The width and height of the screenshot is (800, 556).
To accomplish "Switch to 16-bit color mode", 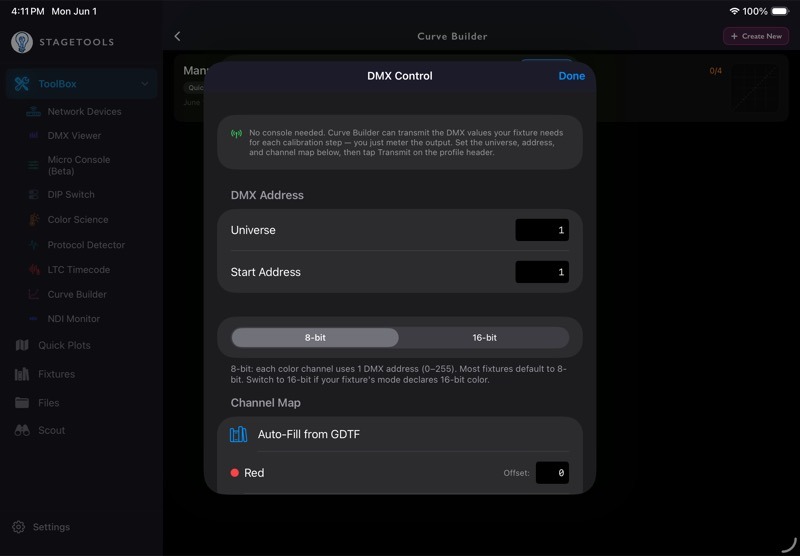I will coord(484,338).
